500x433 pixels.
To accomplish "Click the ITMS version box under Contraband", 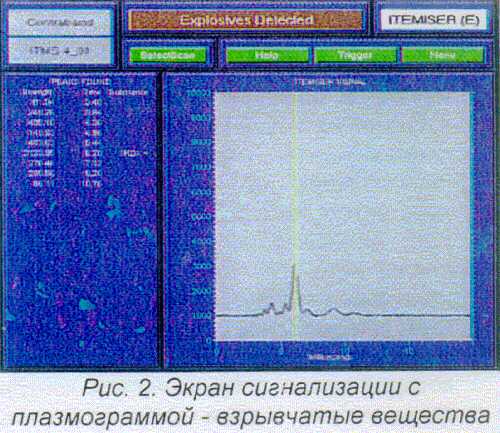I will pos(60,51).
